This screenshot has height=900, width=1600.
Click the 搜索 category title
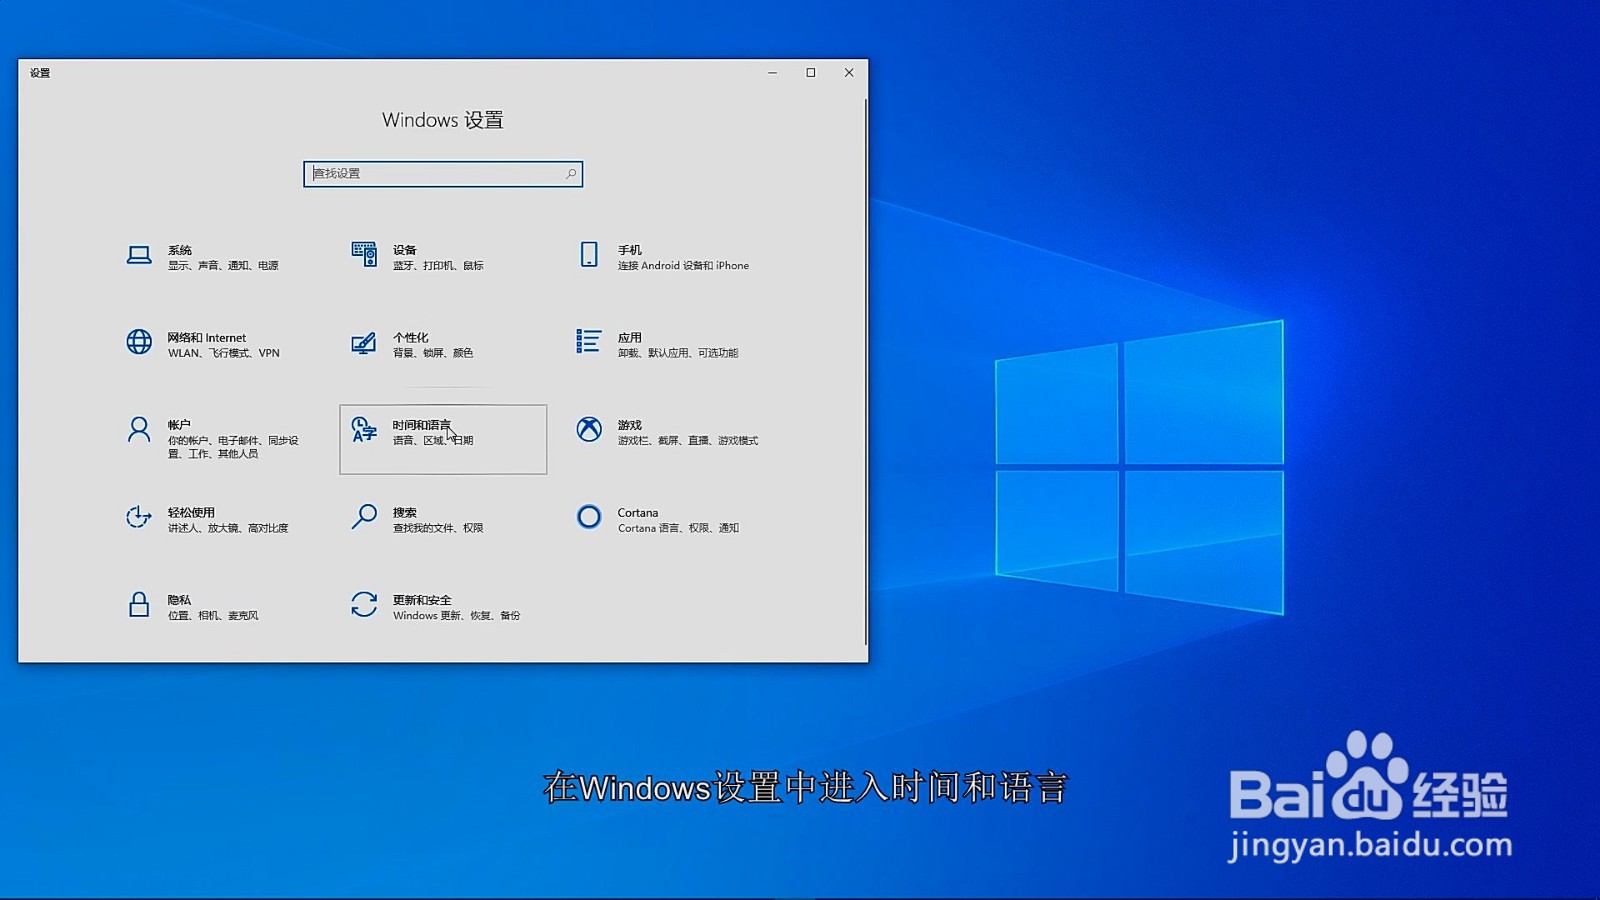[x=405, y=512]
